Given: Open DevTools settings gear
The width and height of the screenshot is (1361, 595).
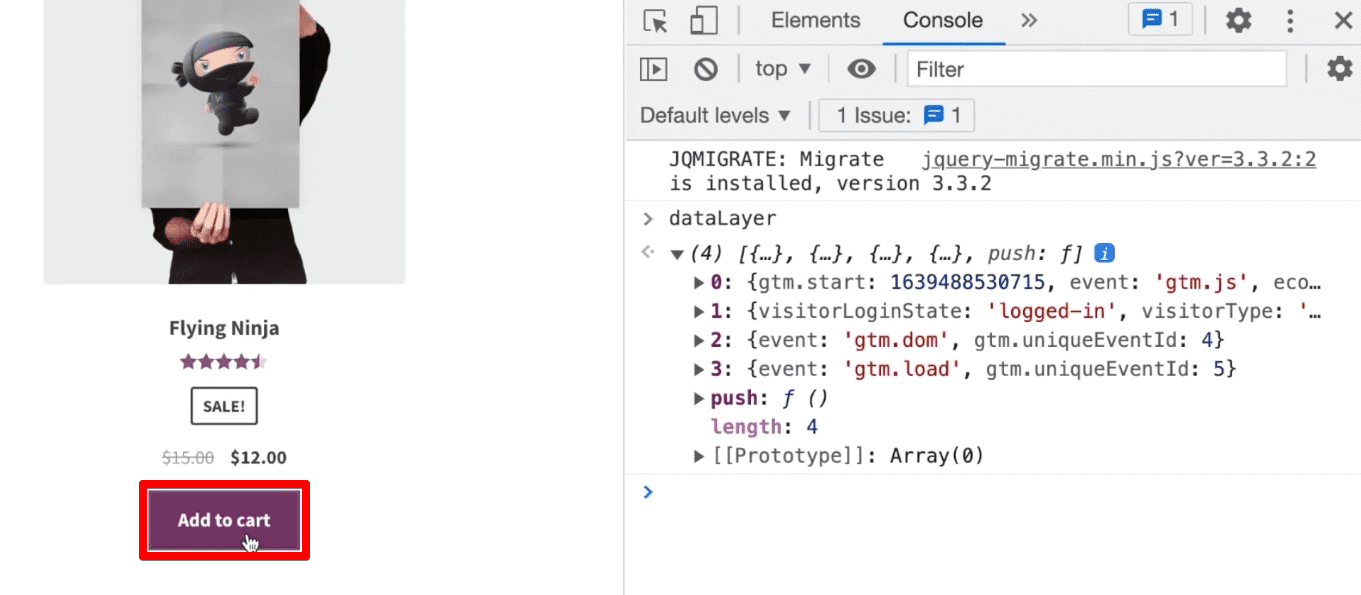Looking at the screenshot, I should 1238,20.
